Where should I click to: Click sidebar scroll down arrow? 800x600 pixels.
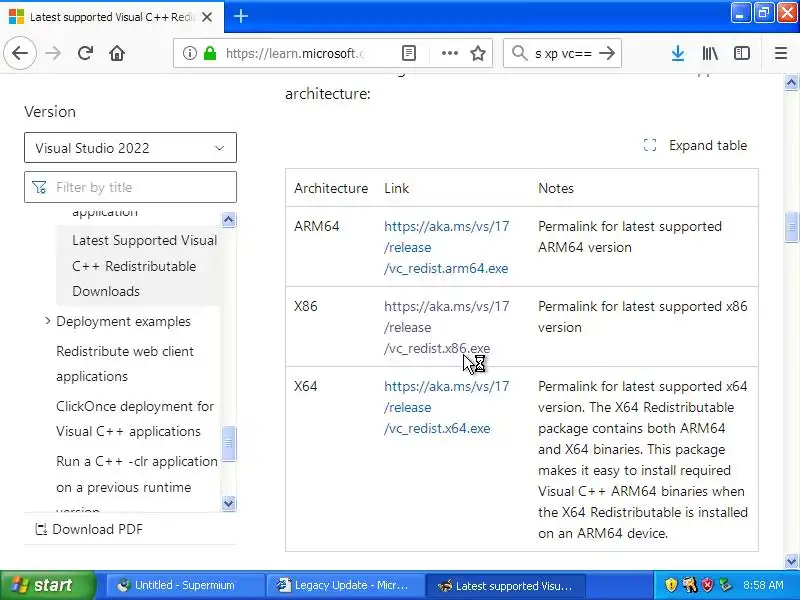click(x=229, y=503)
